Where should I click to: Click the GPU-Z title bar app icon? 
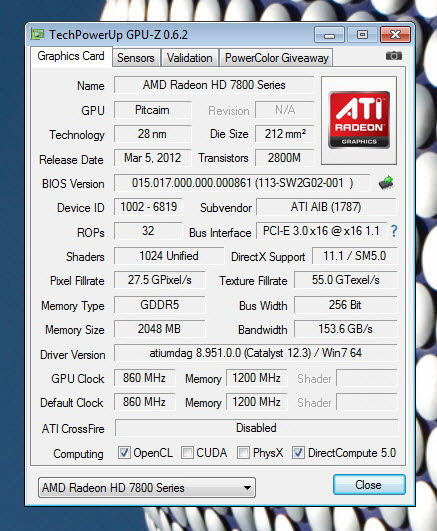tap(37, 34)
